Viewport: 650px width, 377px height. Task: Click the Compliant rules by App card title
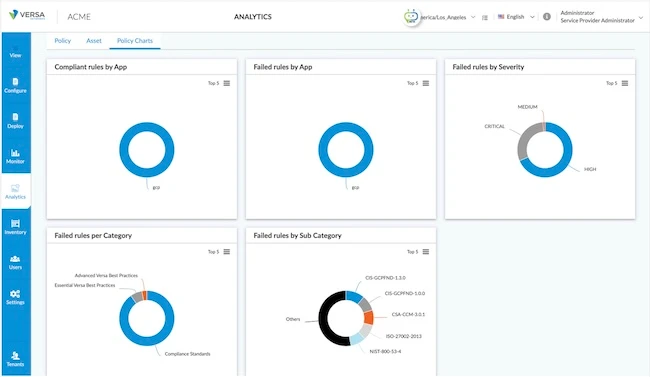(x=91, y=67)
